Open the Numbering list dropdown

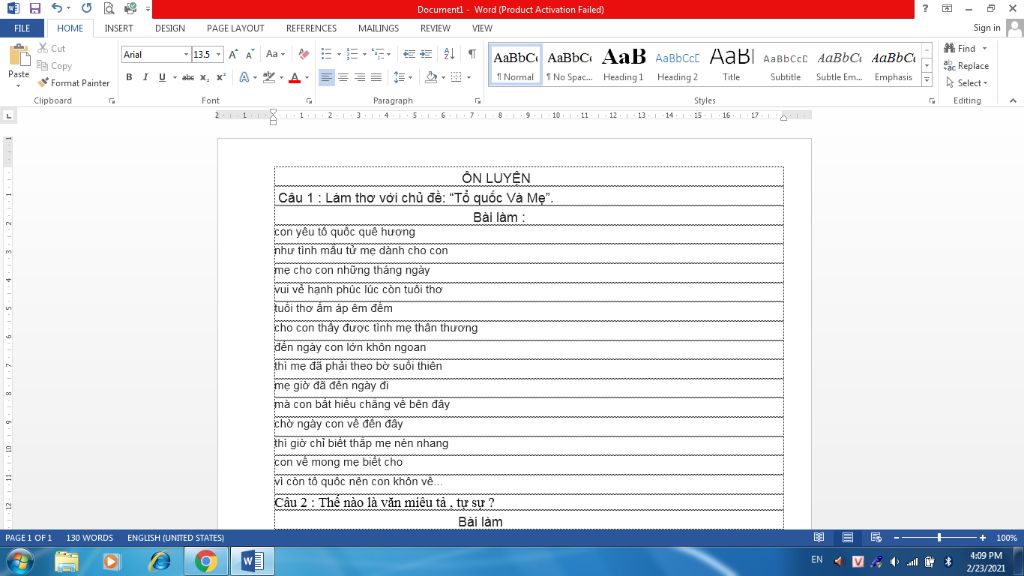tap(364, 55)
